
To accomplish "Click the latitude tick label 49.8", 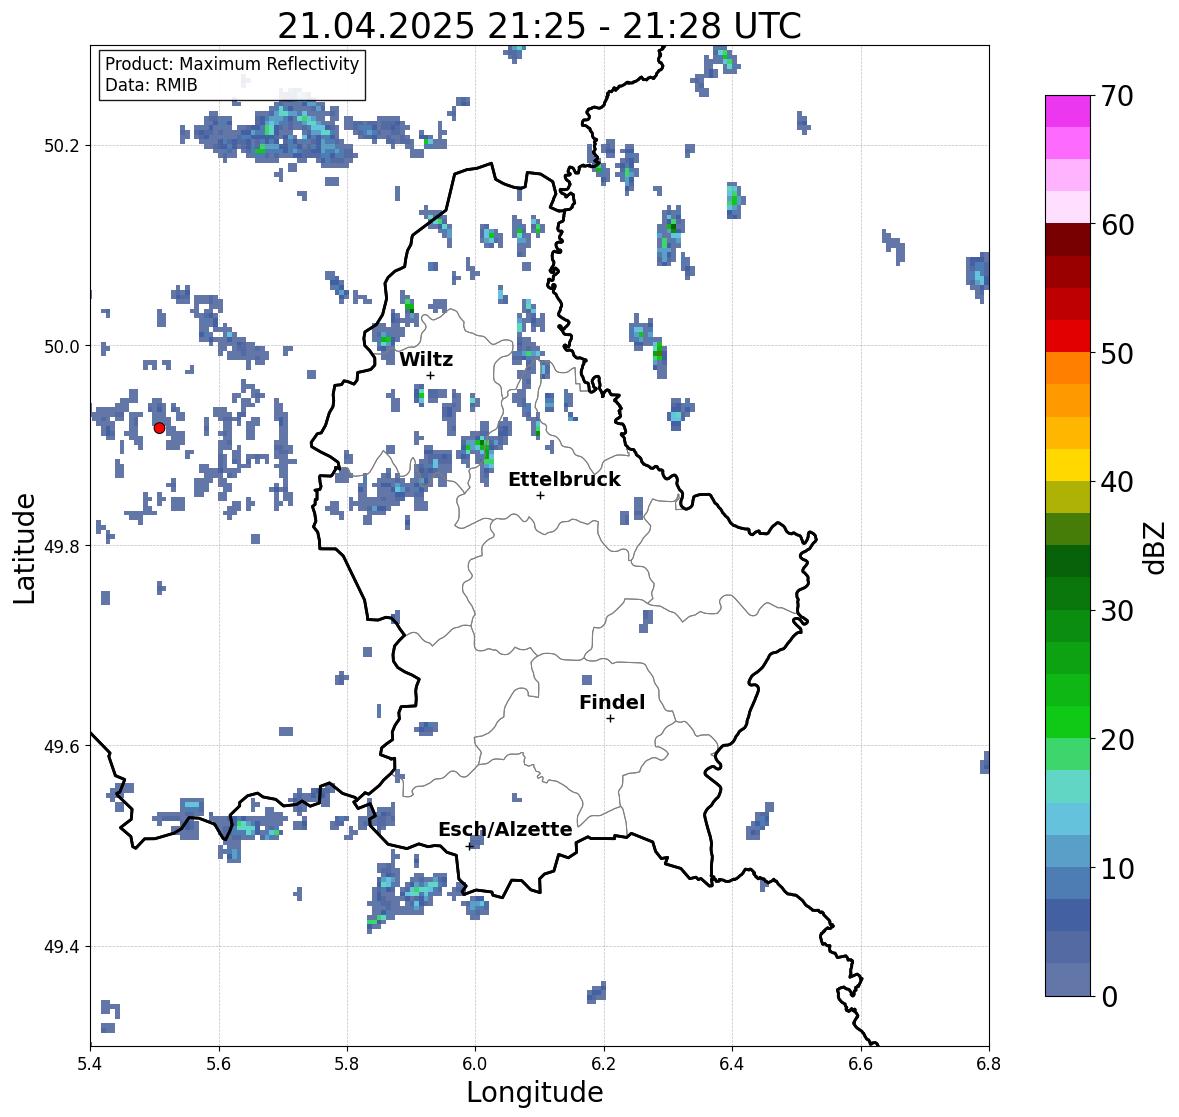I will [62, 546].
